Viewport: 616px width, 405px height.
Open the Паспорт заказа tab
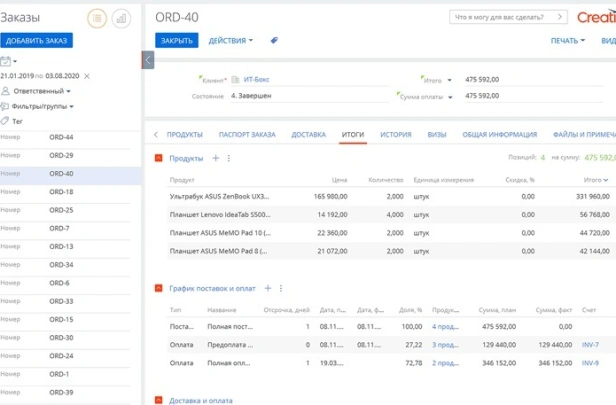coord(246,134)
